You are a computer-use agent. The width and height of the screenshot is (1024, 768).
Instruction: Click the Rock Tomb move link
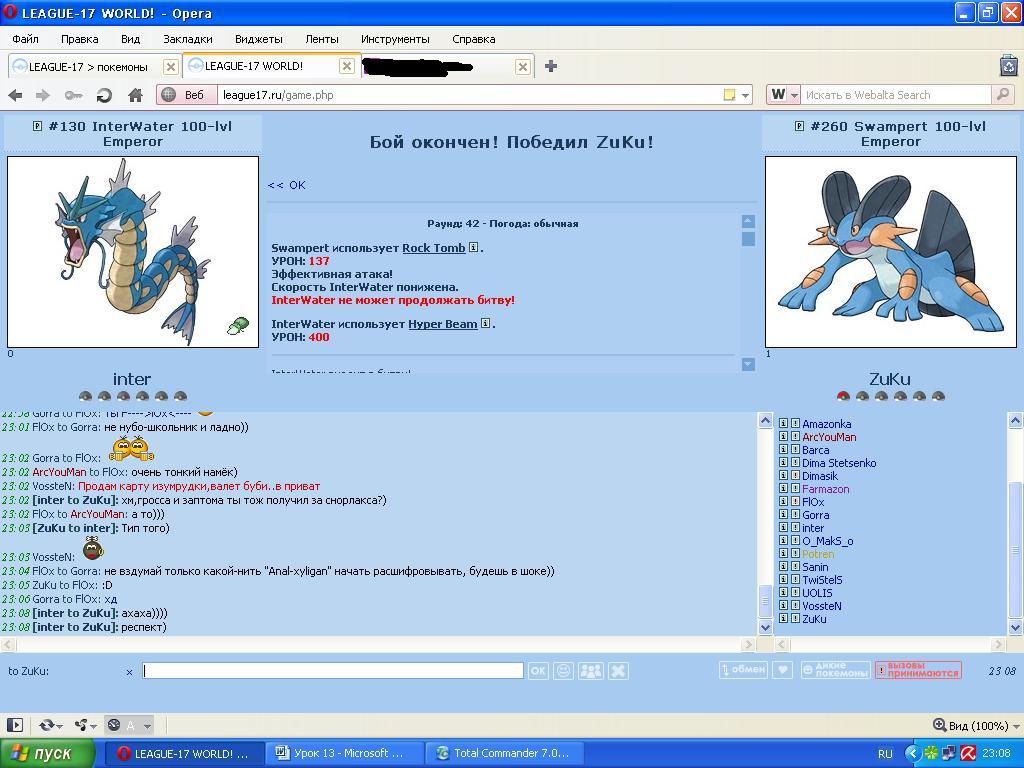click(x=434, y=248)
